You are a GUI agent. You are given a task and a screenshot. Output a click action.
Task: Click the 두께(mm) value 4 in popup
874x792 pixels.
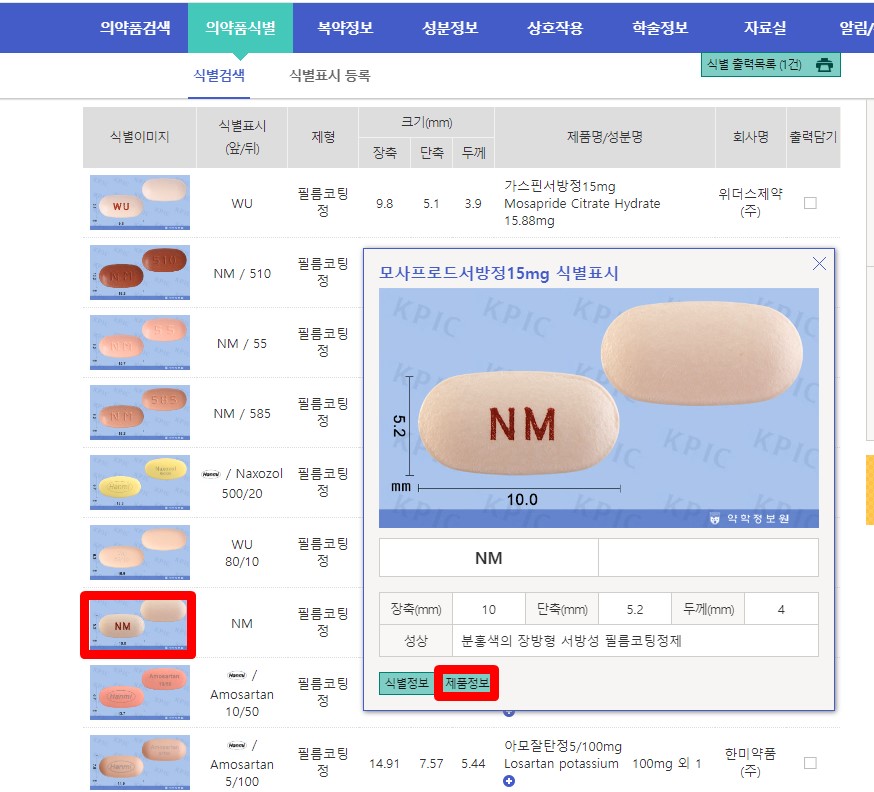click(781, 610)
